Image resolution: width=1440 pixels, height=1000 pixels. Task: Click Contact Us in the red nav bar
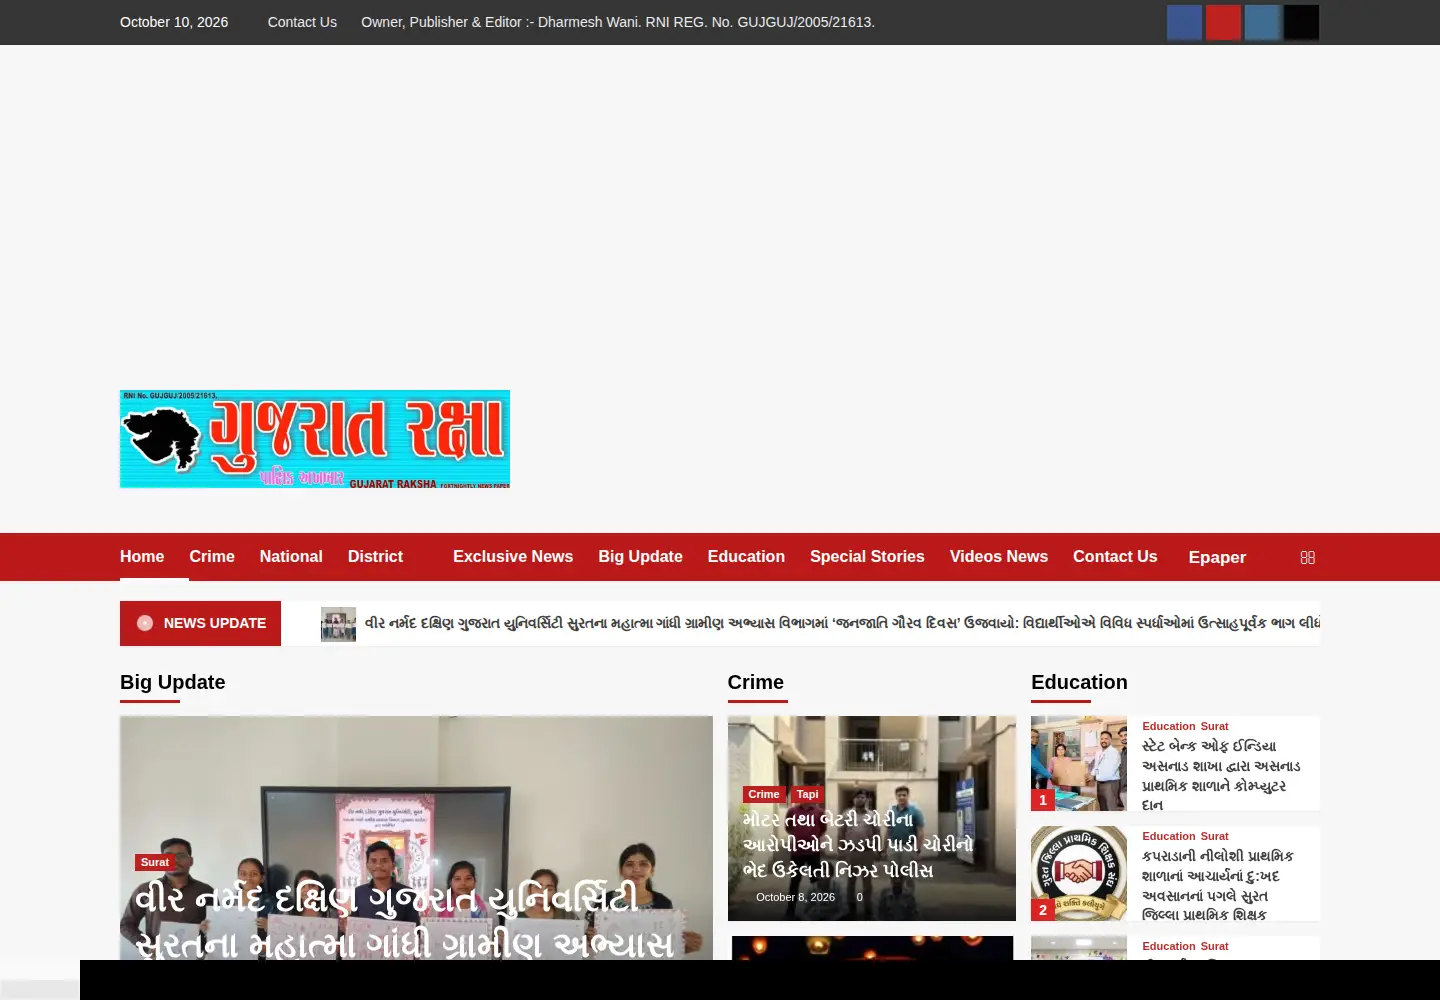tap(1115, 556)
